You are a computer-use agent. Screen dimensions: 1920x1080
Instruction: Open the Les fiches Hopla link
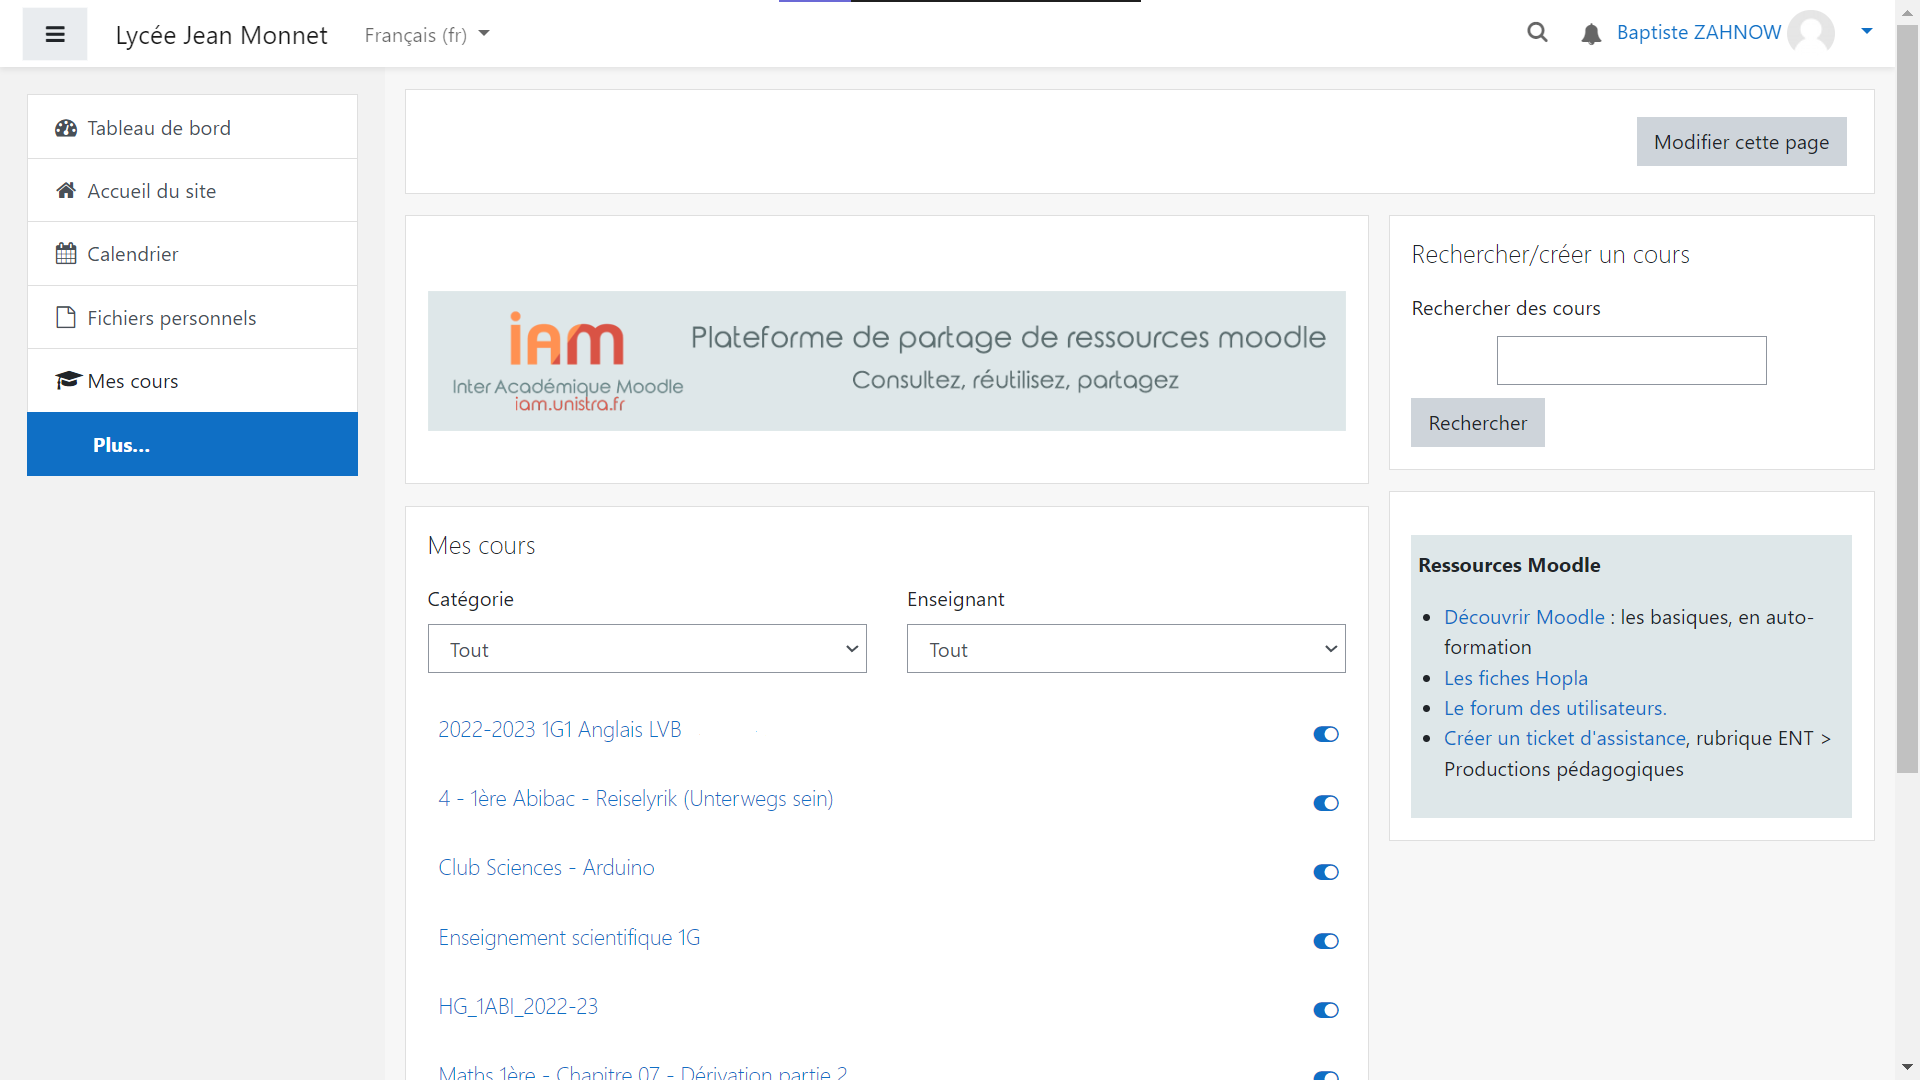[1515, 678]
